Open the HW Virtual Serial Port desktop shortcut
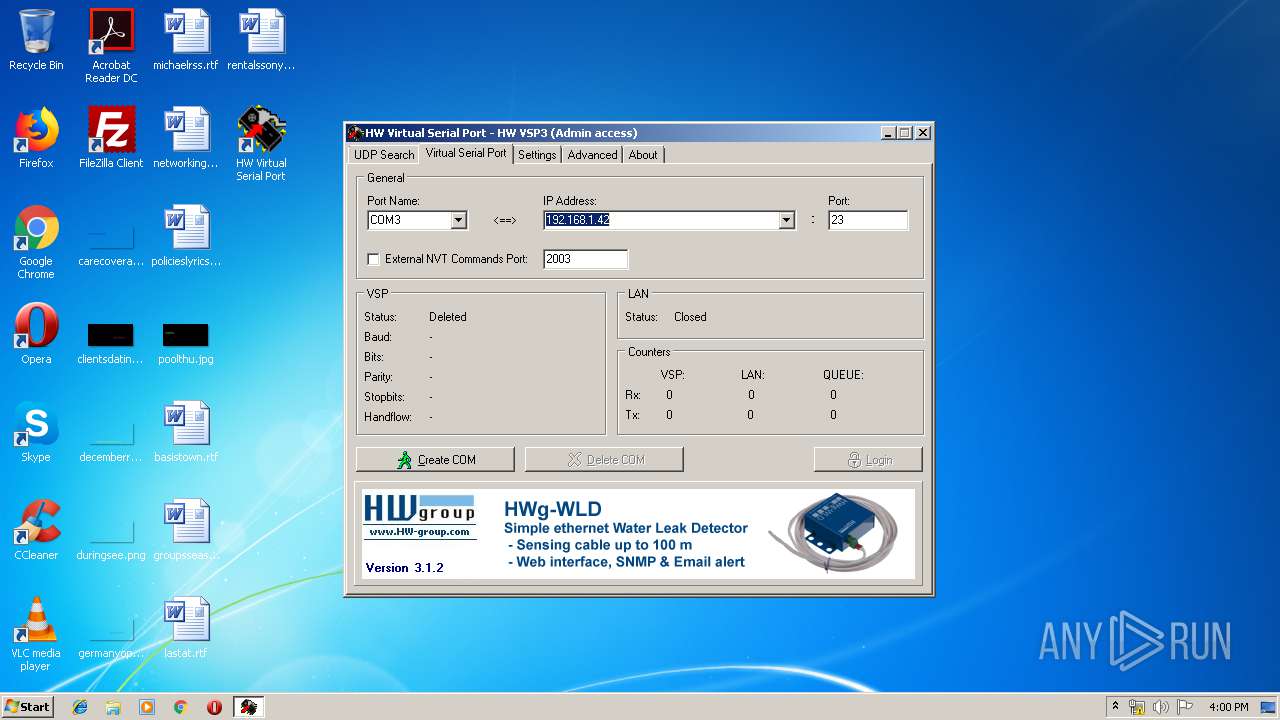Image resolution: width=1280 pixels, height=720 pixels. point(261,144)
